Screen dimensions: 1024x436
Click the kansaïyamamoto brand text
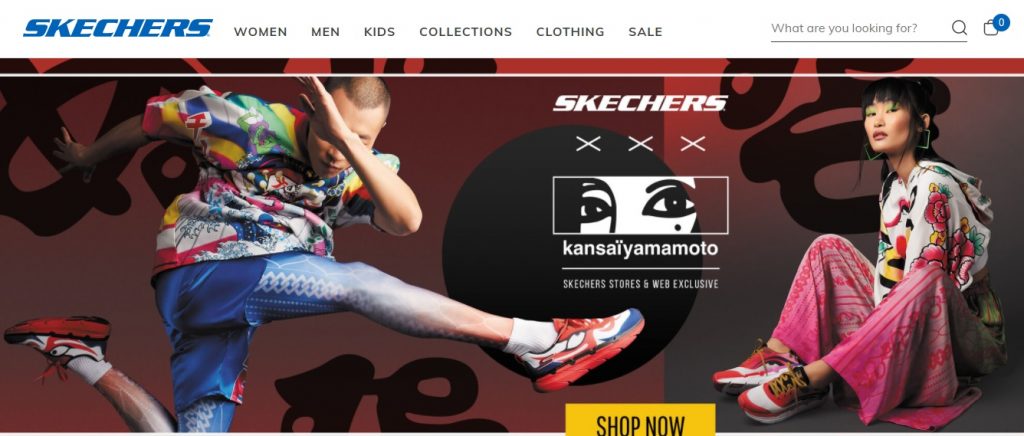pyautogui.click(x=640, y=249)
